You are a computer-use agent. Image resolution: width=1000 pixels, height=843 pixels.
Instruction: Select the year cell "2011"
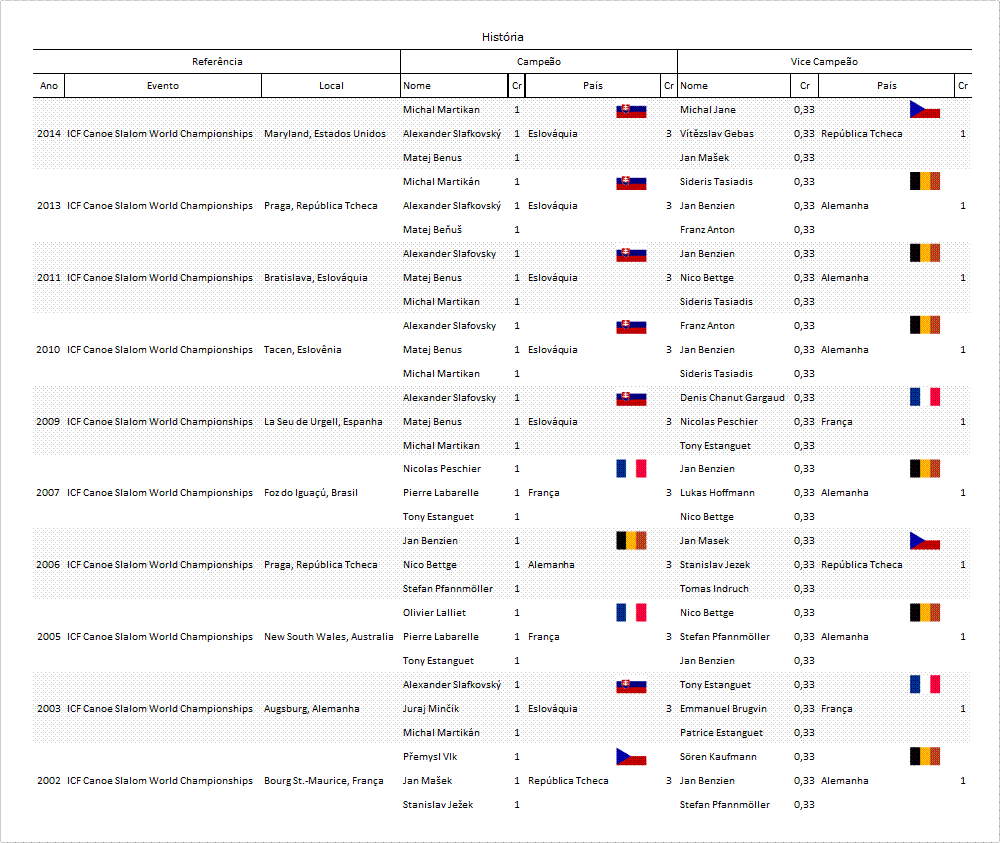click(x=48, y=278)
